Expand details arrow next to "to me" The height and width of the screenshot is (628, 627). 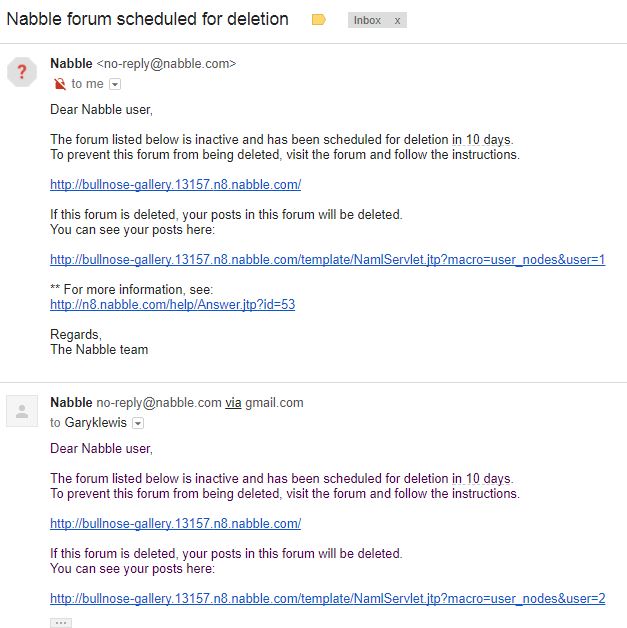(115, 84)
